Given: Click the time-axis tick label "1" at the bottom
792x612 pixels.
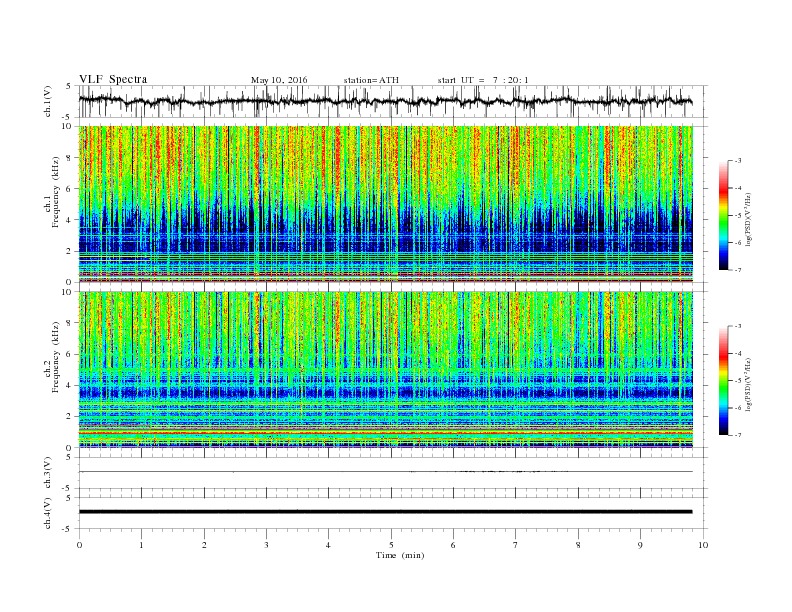Looking at the screenshot, I should click(141, 545).
